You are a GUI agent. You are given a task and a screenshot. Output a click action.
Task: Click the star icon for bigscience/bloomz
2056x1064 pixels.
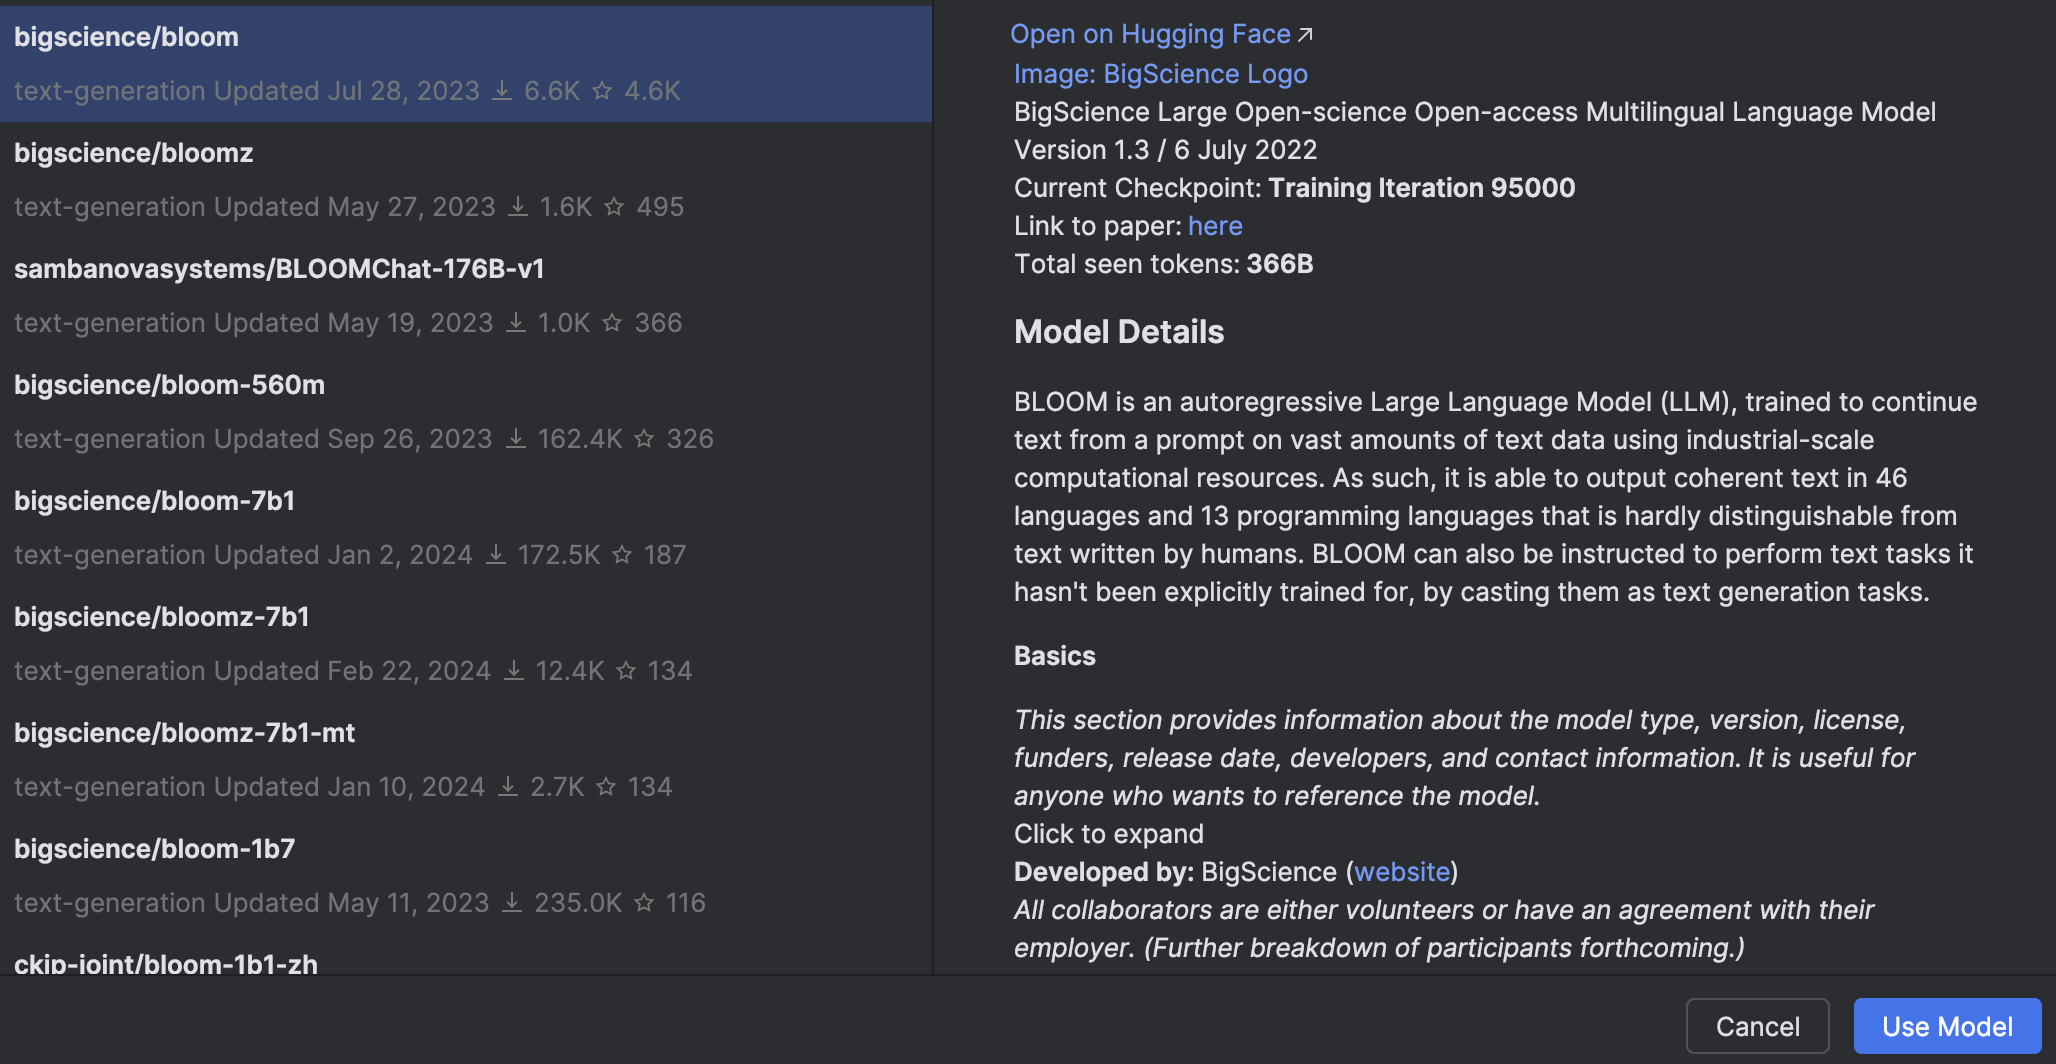click(617, 207)
